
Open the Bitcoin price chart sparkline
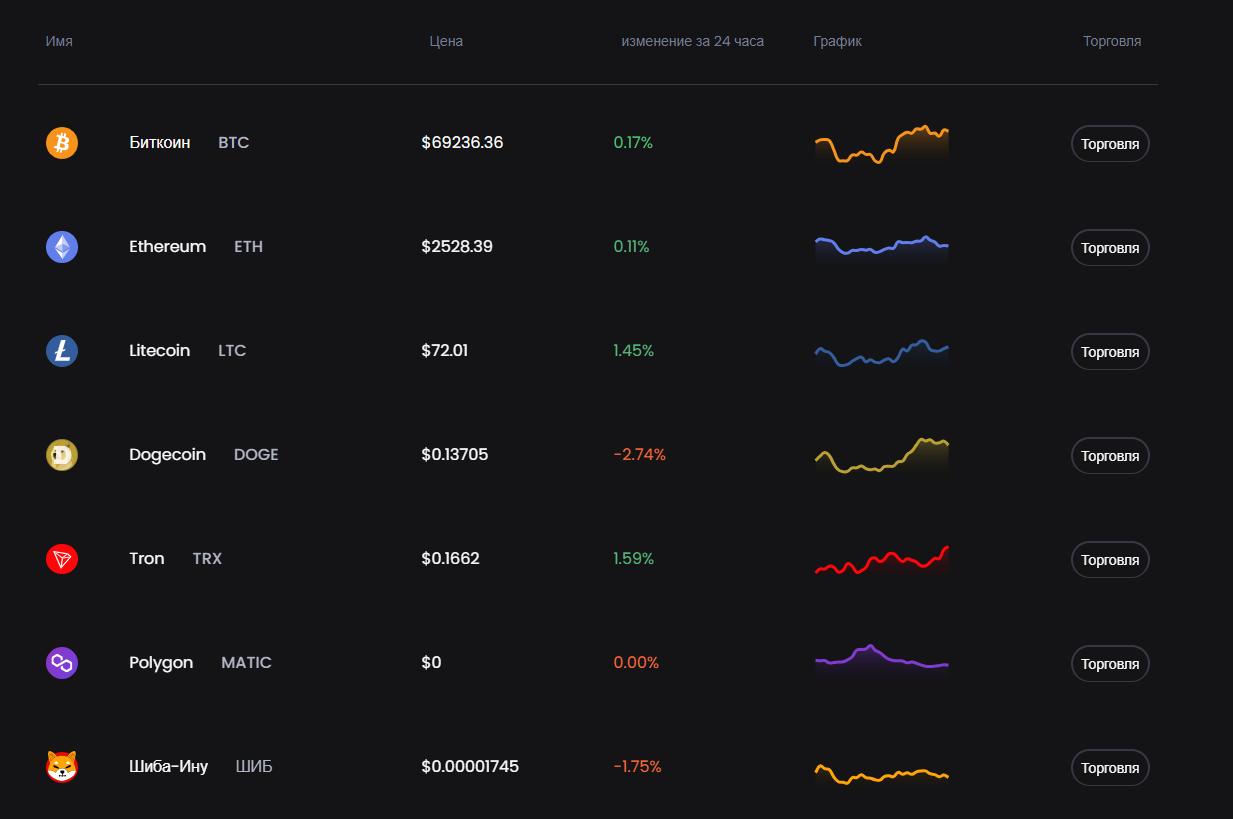pos(881,143)
